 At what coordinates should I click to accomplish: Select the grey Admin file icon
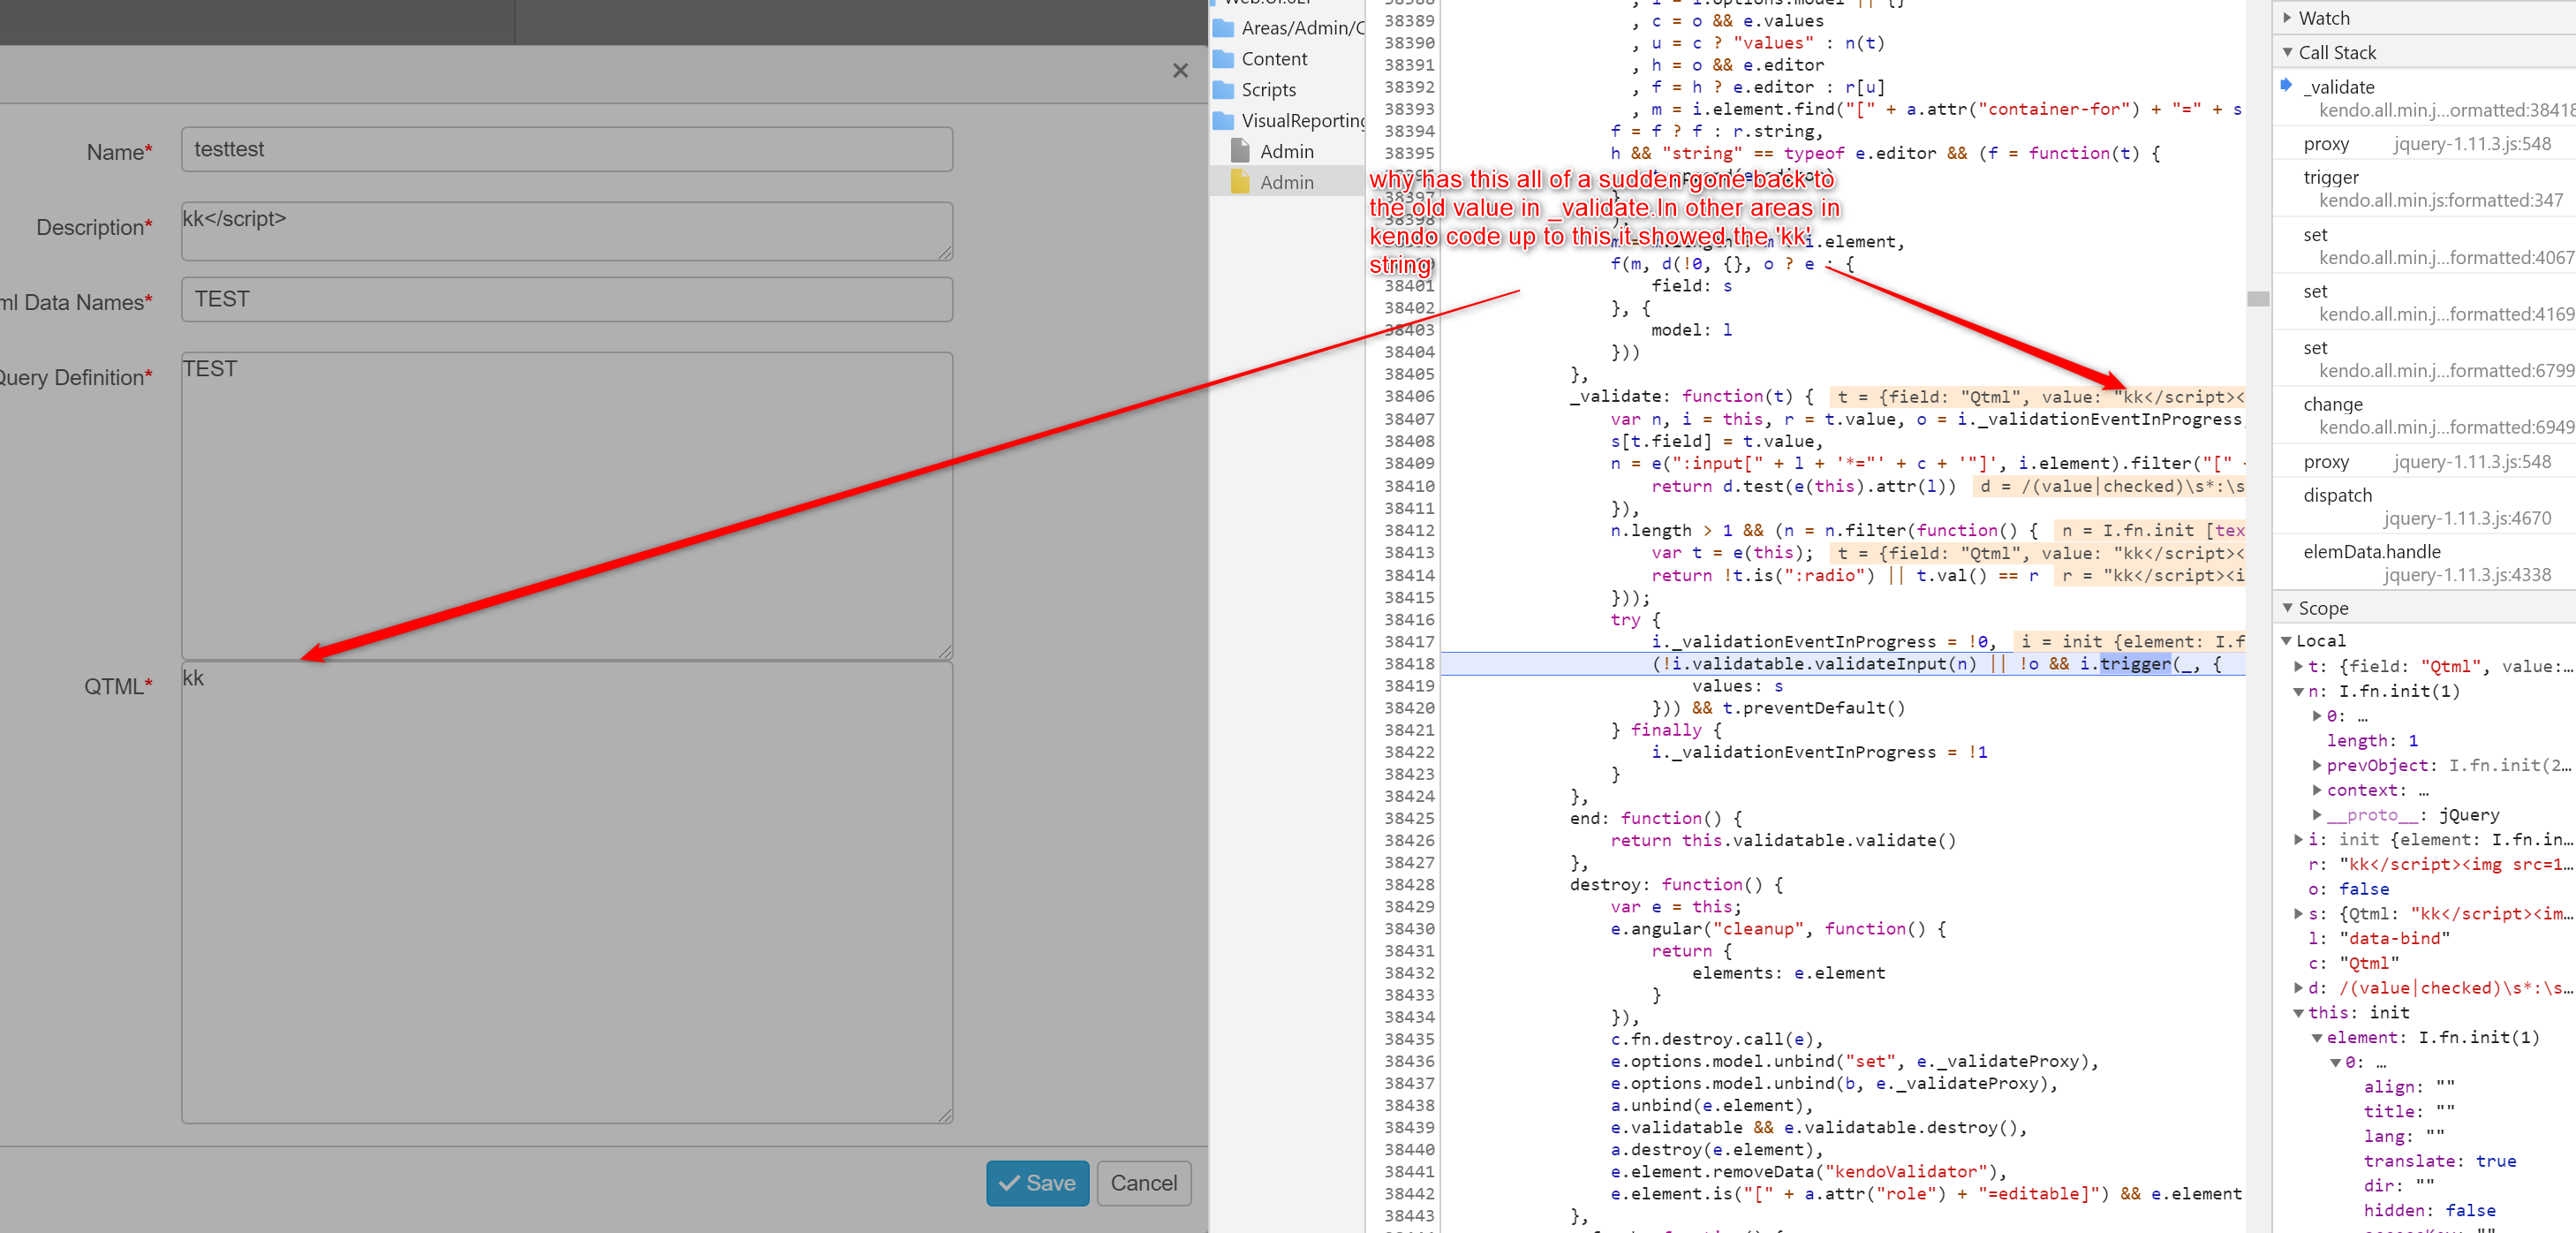tap(1240, 151)
